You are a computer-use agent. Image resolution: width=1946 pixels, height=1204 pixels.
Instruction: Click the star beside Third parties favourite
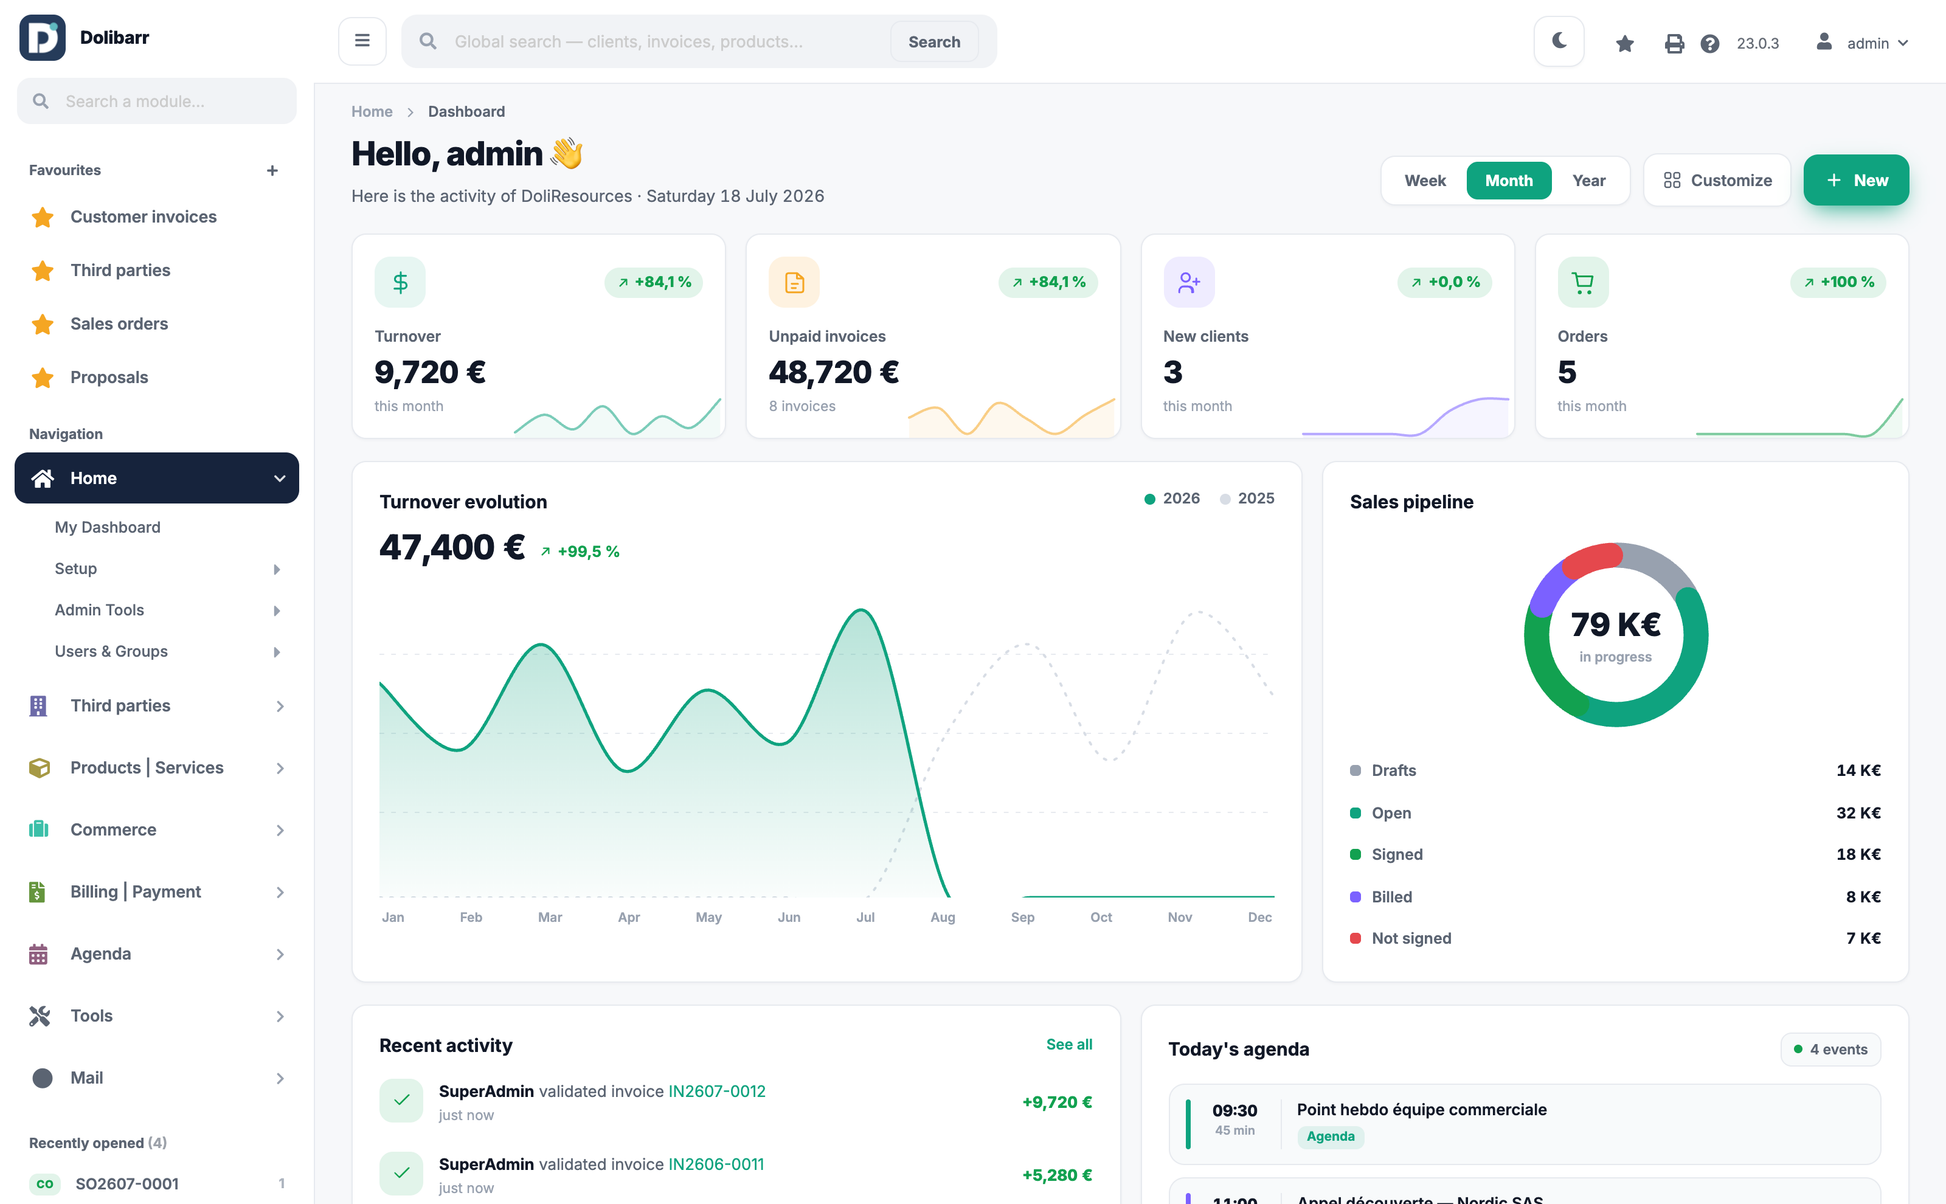(42, 271)
